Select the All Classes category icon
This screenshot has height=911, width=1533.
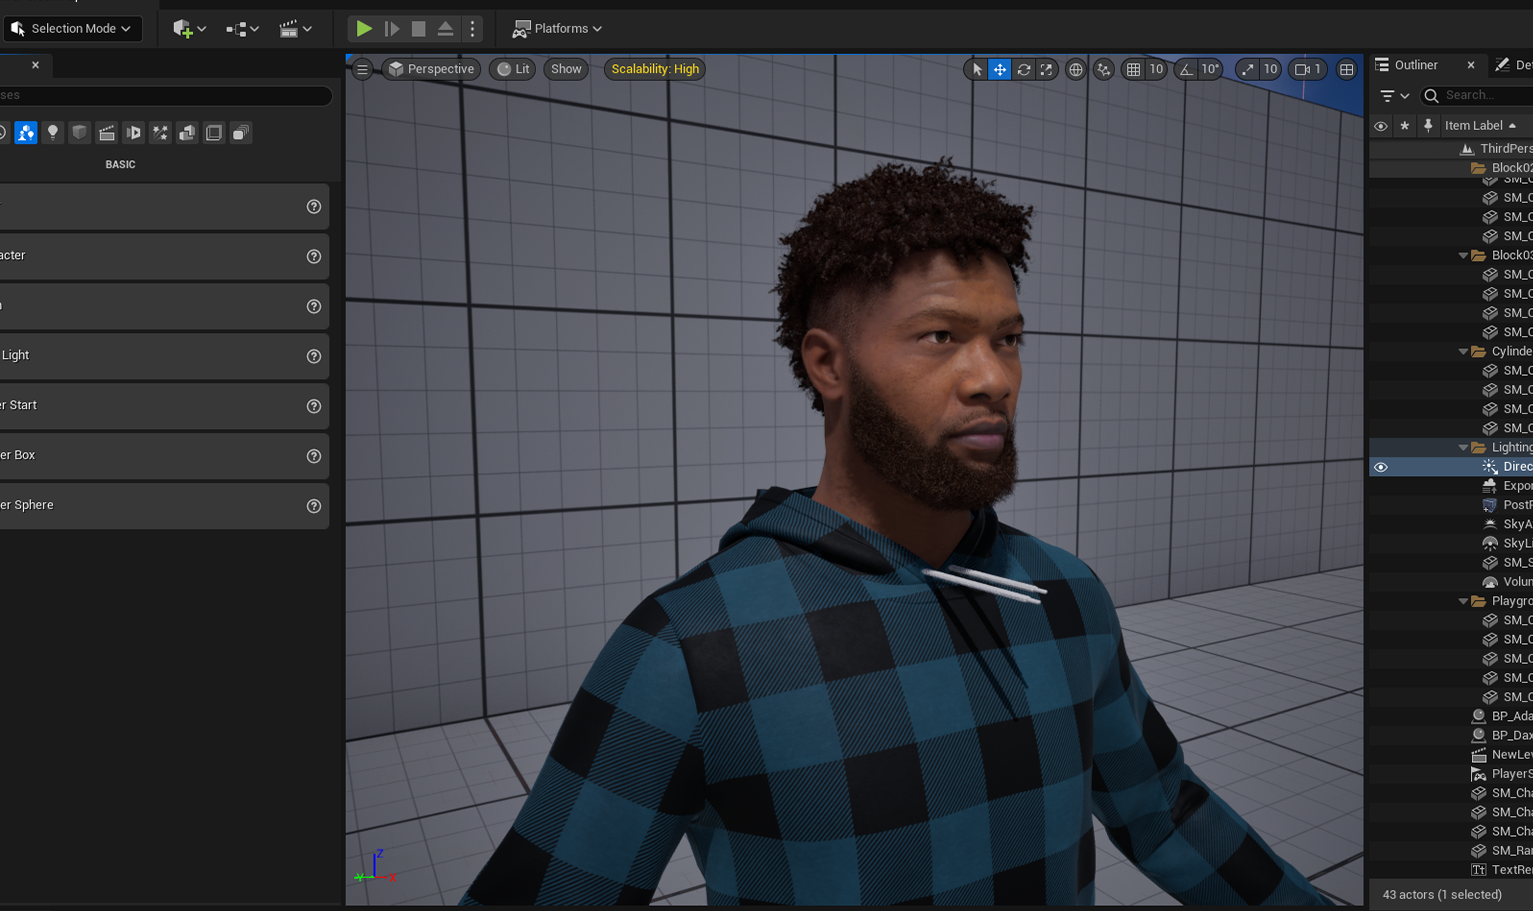(x=241, y=133)
